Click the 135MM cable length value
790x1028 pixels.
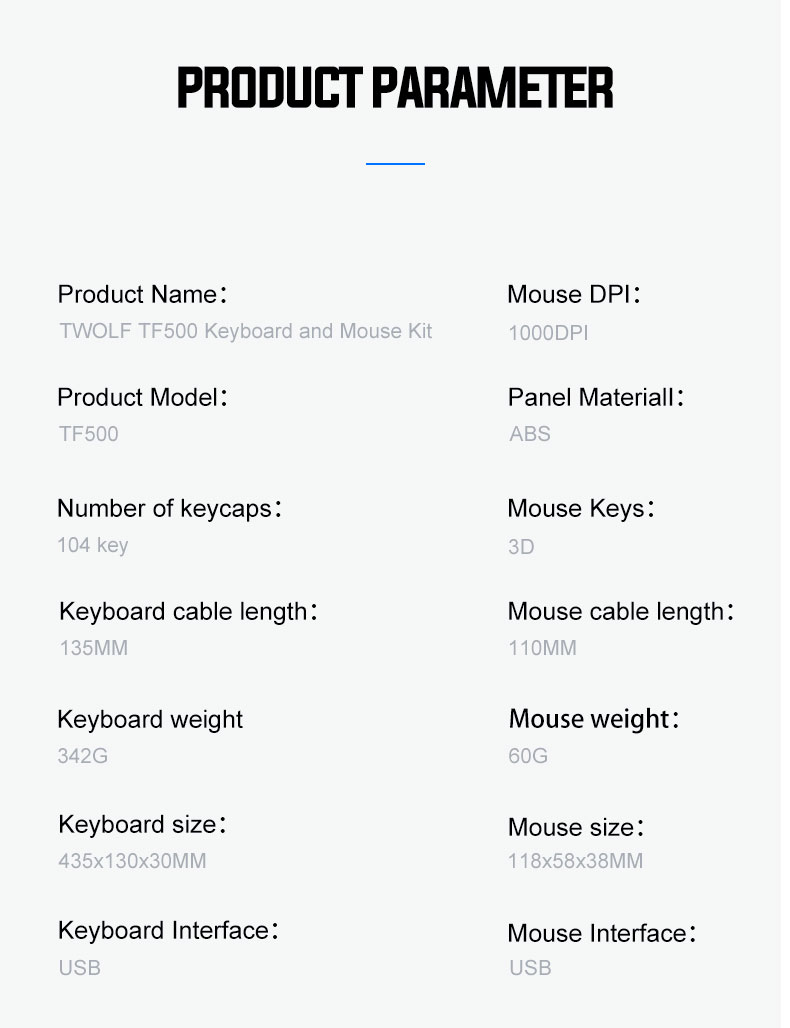coord(94,648)
